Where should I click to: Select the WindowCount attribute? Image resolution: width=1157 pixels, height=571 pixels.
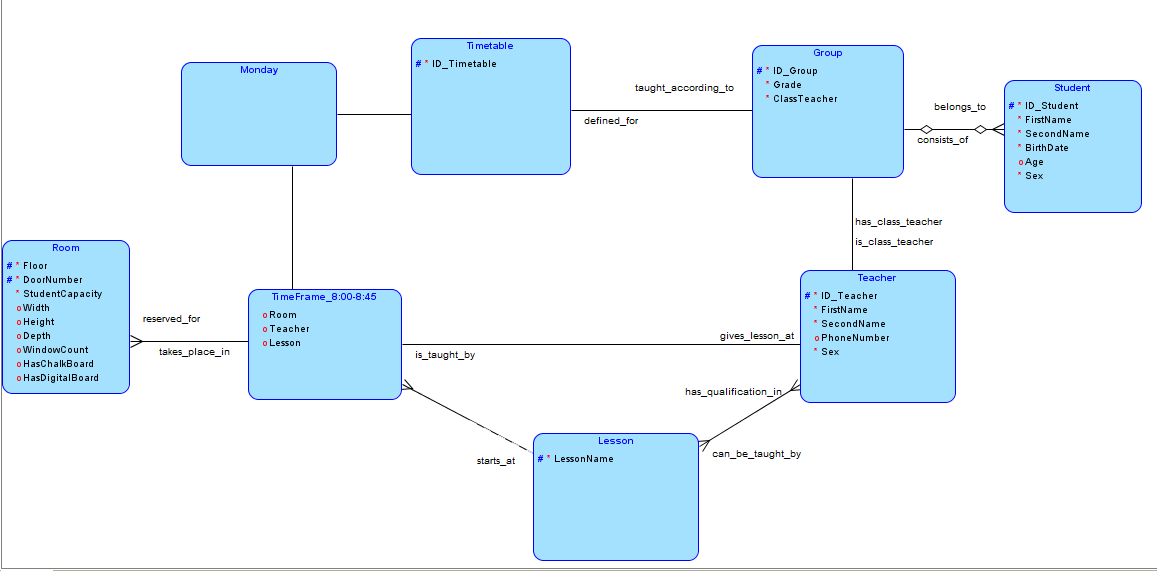click(x=55, y=350)
